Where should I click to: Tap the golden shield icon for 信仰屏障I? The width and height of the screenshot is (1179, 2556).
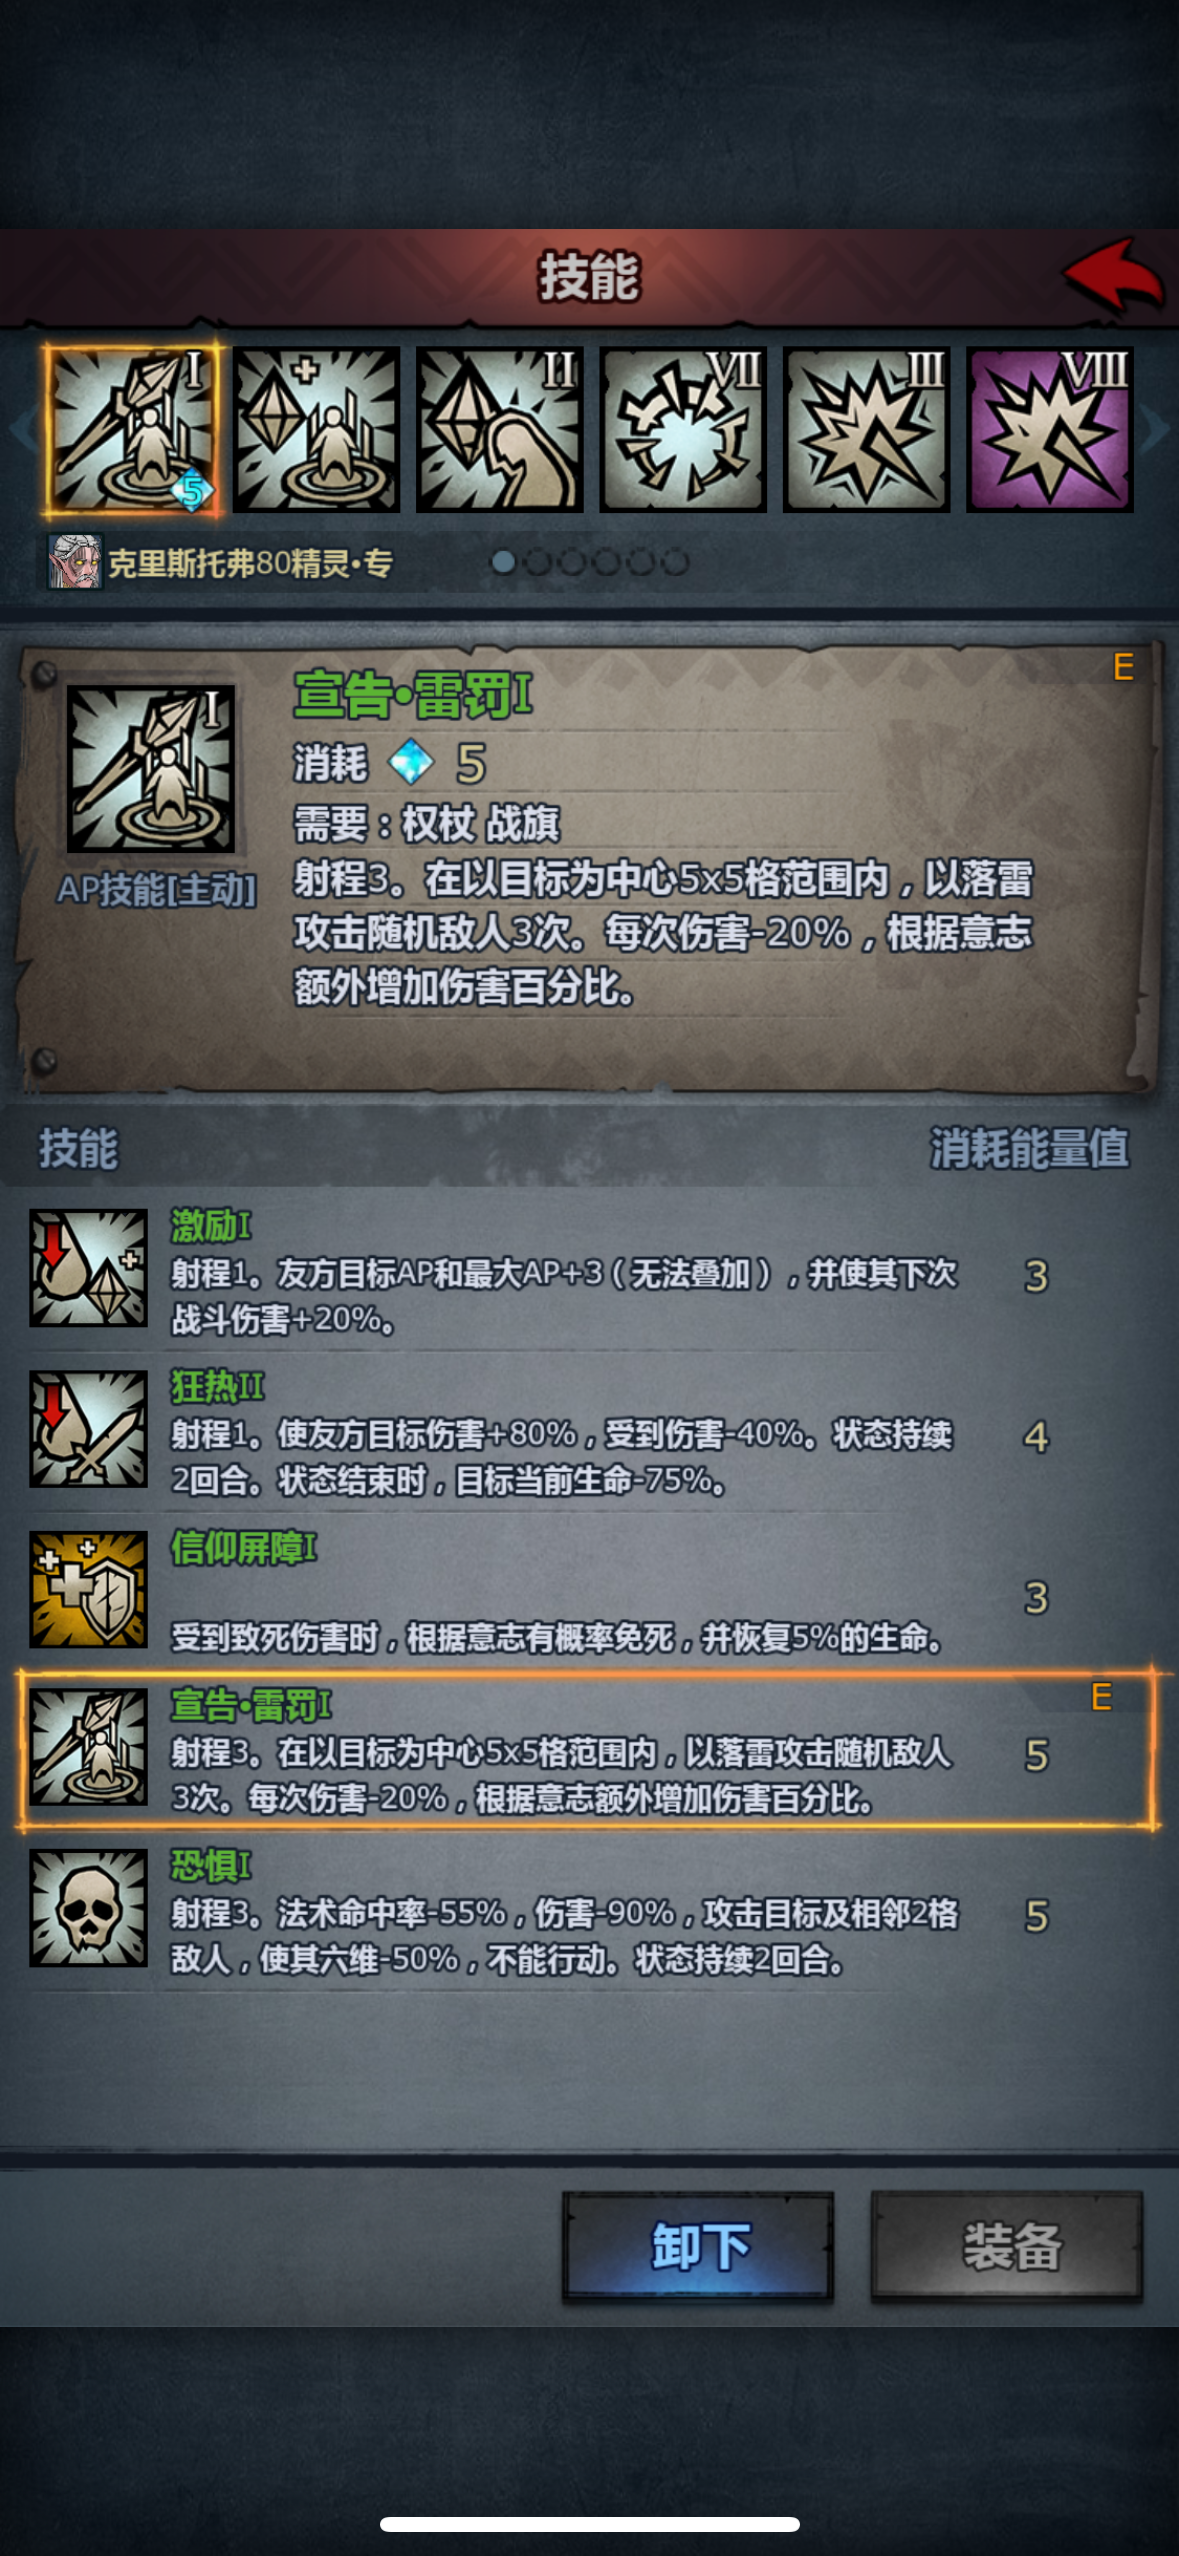coord(88,1589)
